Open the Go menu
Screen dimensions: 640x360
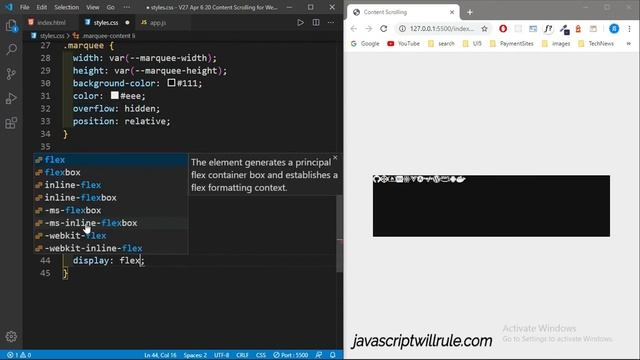tap(111, 7)
